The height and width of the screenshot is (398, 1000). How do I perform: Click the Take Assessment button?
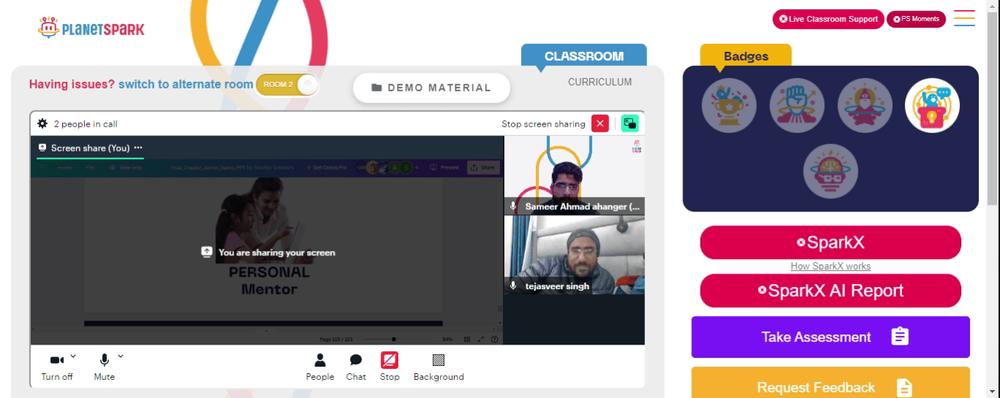830,337
